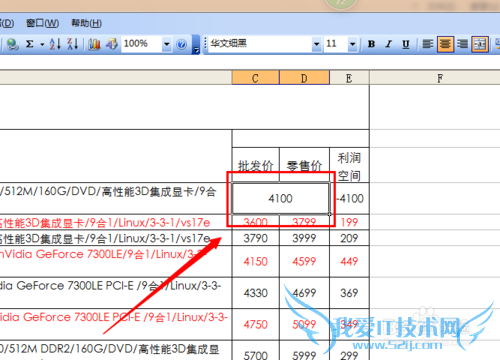Toggle bold formatting

(371, 44)
